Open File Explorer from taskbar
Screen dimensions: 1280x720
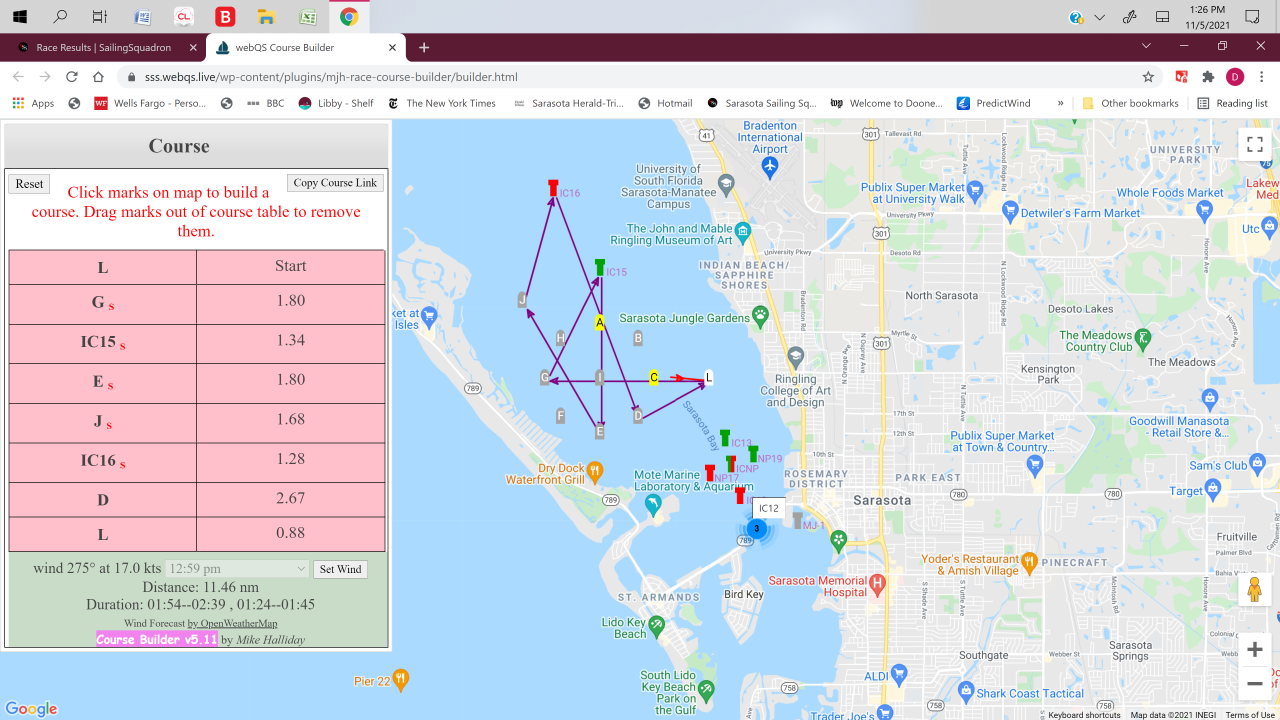(265, 17)
